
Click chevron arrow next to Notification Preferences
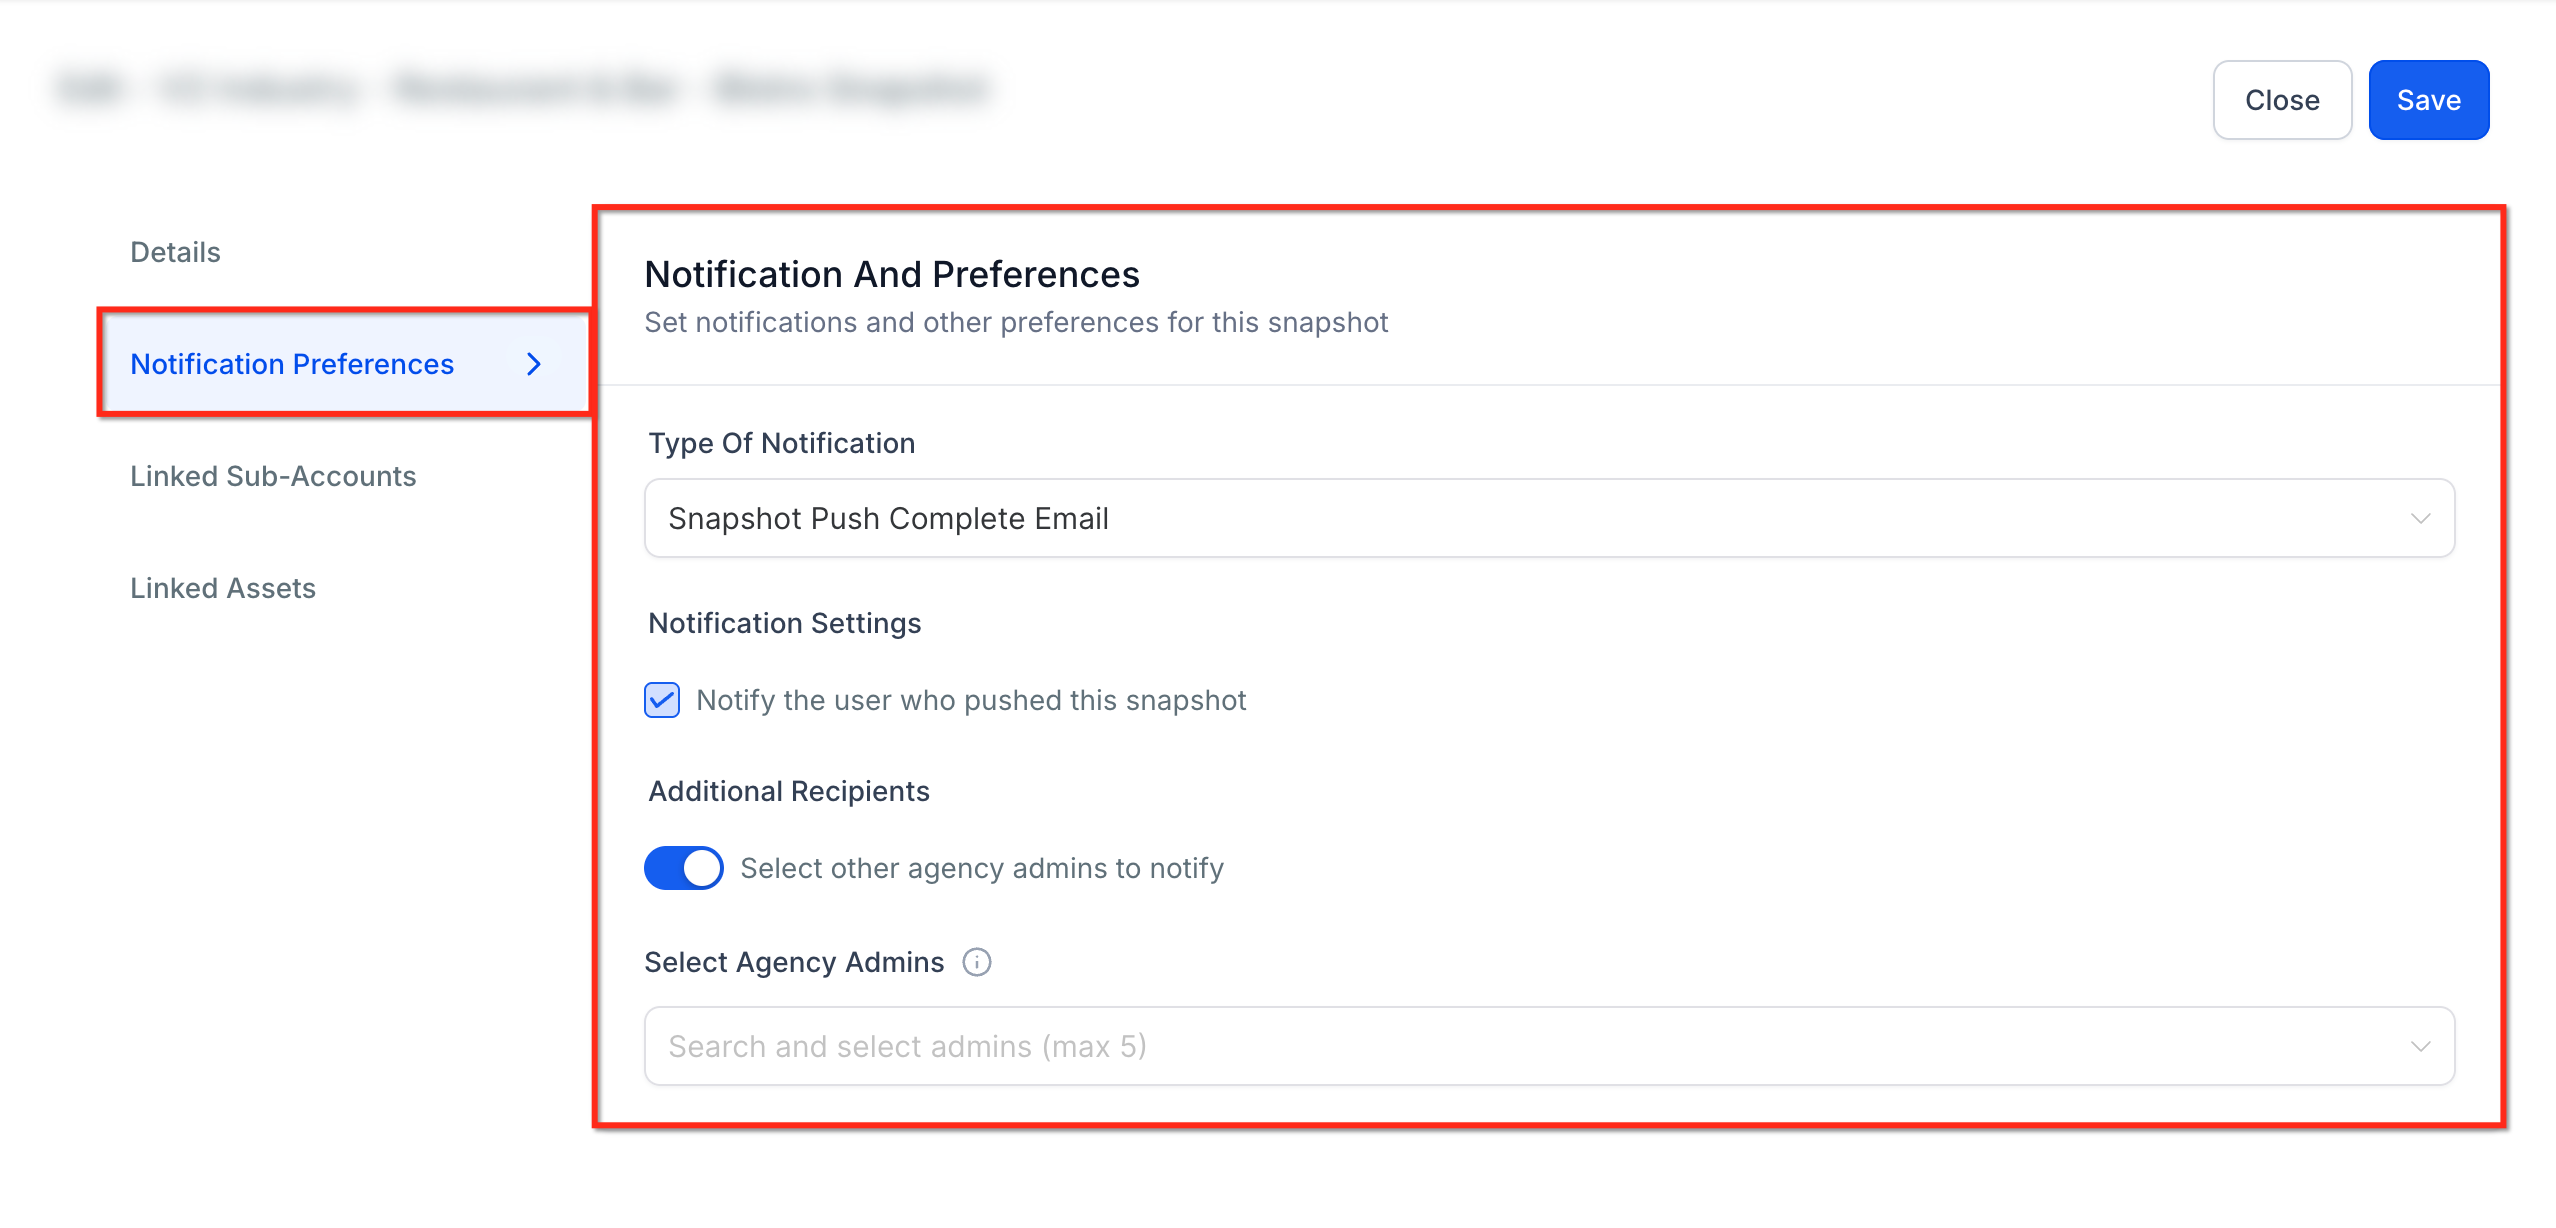pyautogui.click(x=534, y=364)
